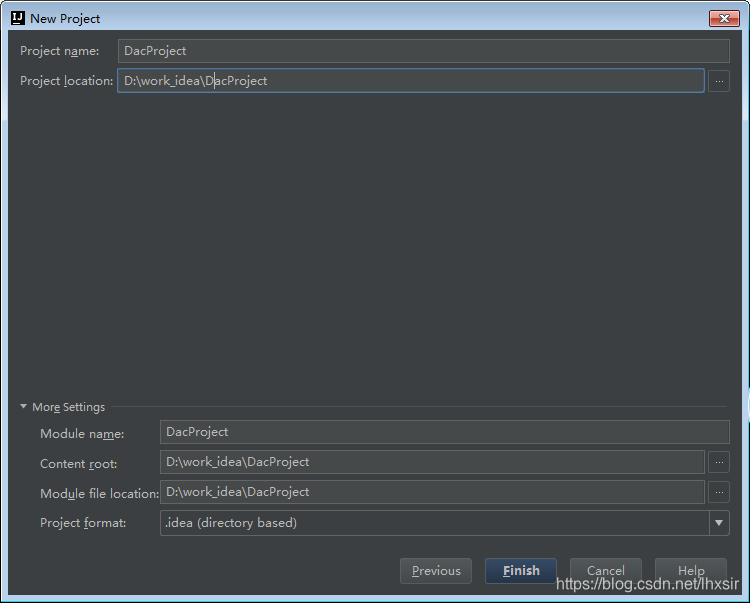Image resolution: width=750 pixels, height=603 pixels.
Task: Cancel the New Project wizard
Action: pyautogui.click(x=606, y=570)
